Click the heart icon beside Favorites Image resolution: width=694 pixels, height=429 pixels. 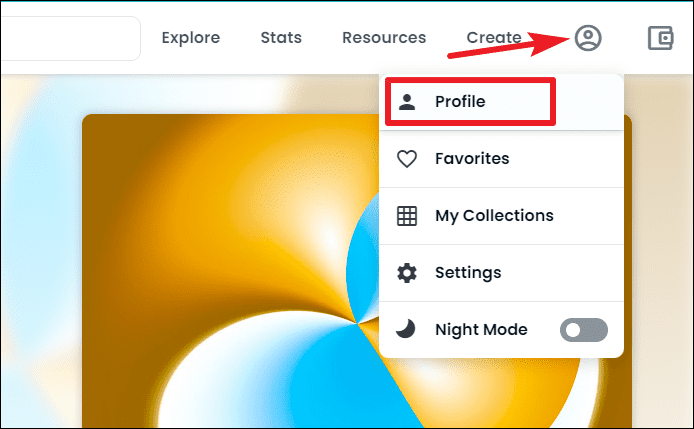click(407, 159)
